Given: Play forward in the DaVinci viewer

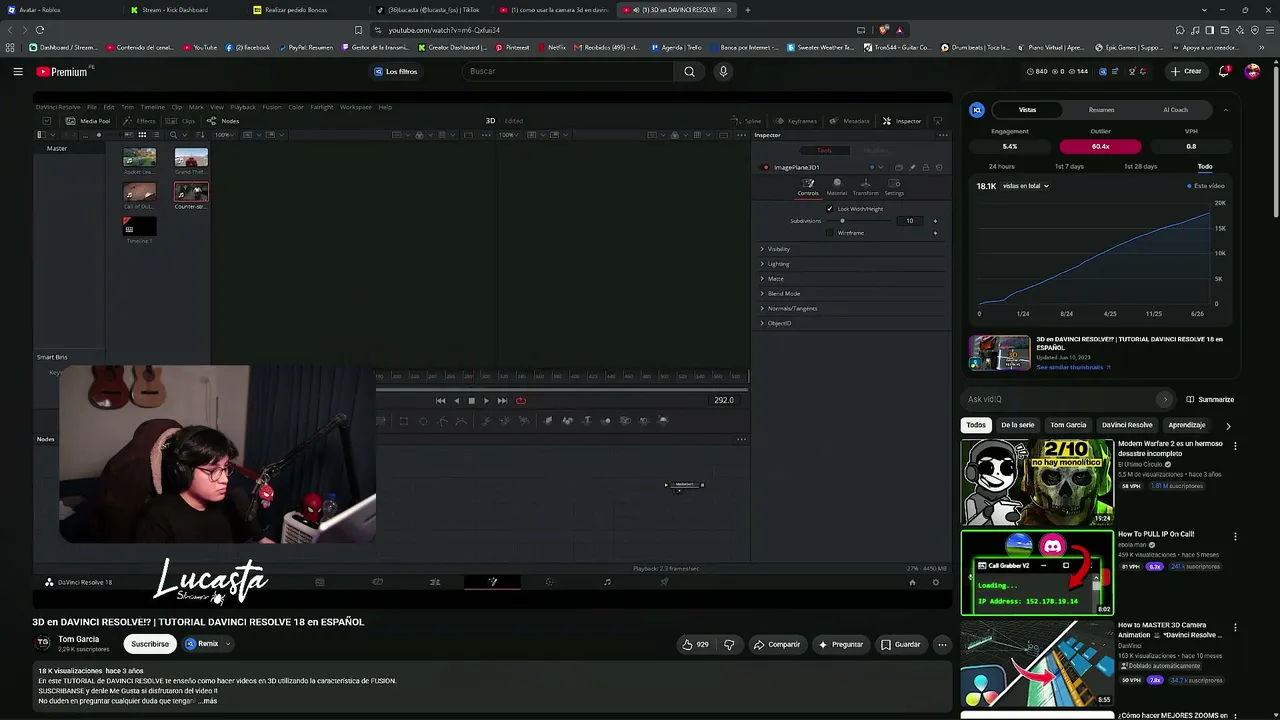Looking at the screenshot, I should coord(487,400).
